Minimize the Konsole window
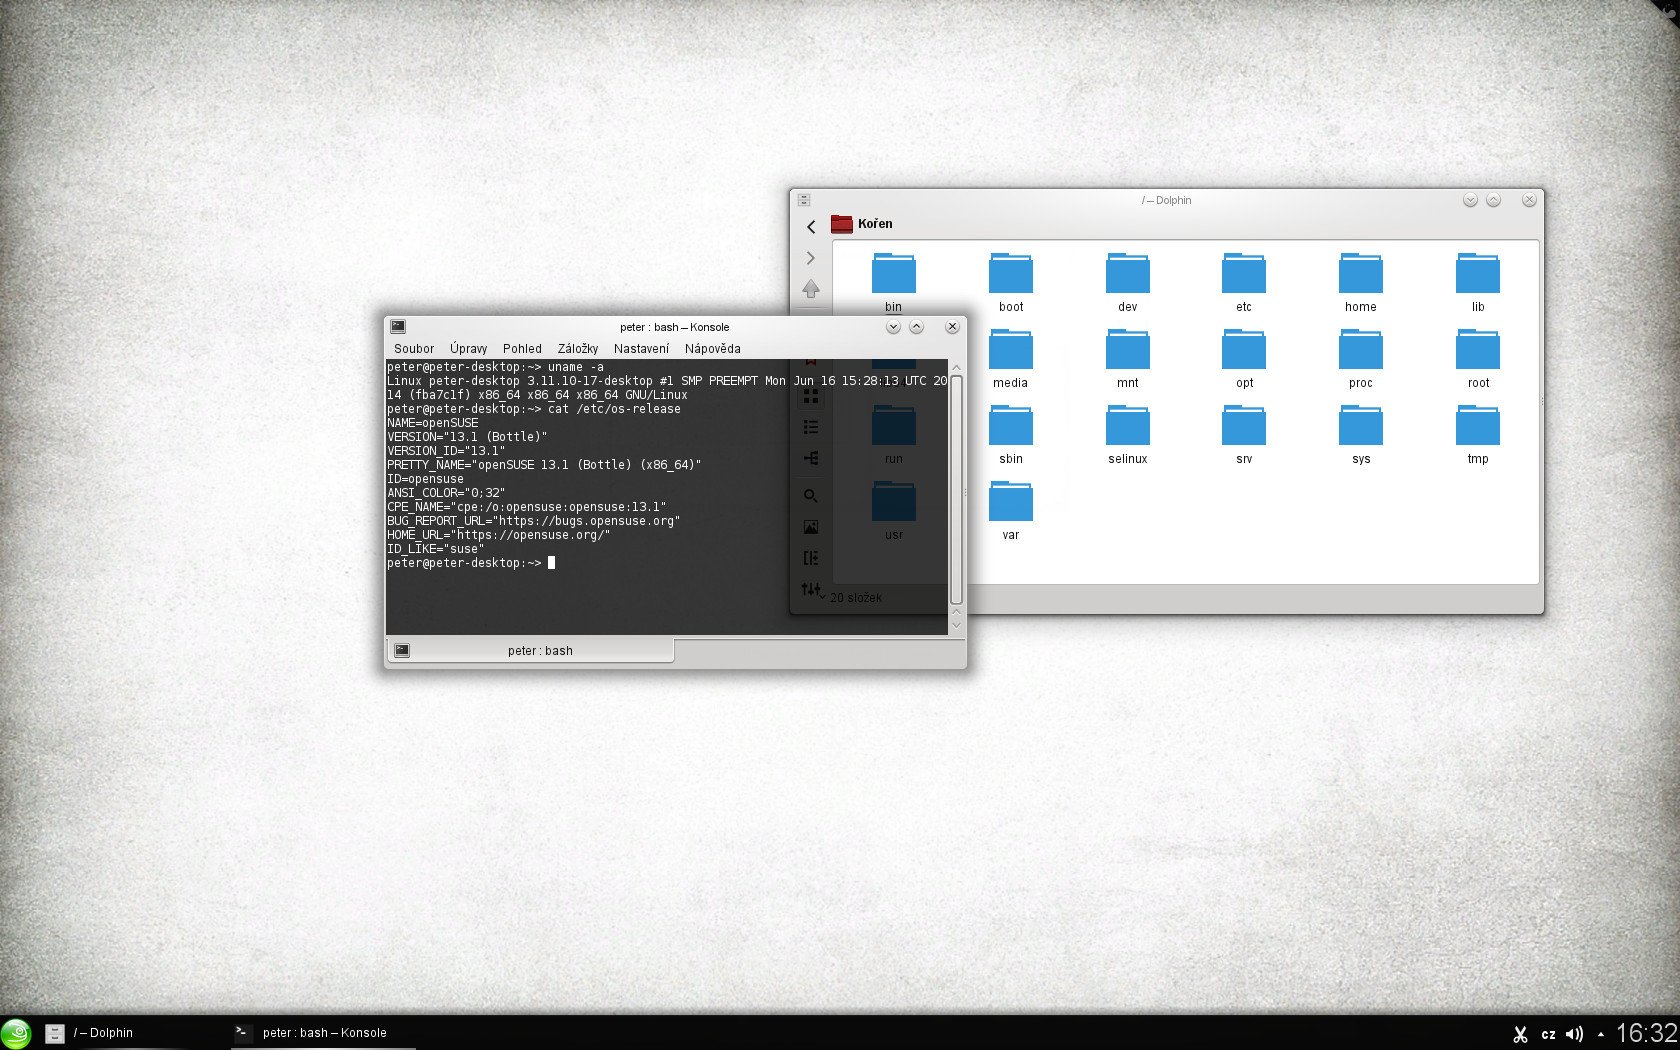 [893, 327]
